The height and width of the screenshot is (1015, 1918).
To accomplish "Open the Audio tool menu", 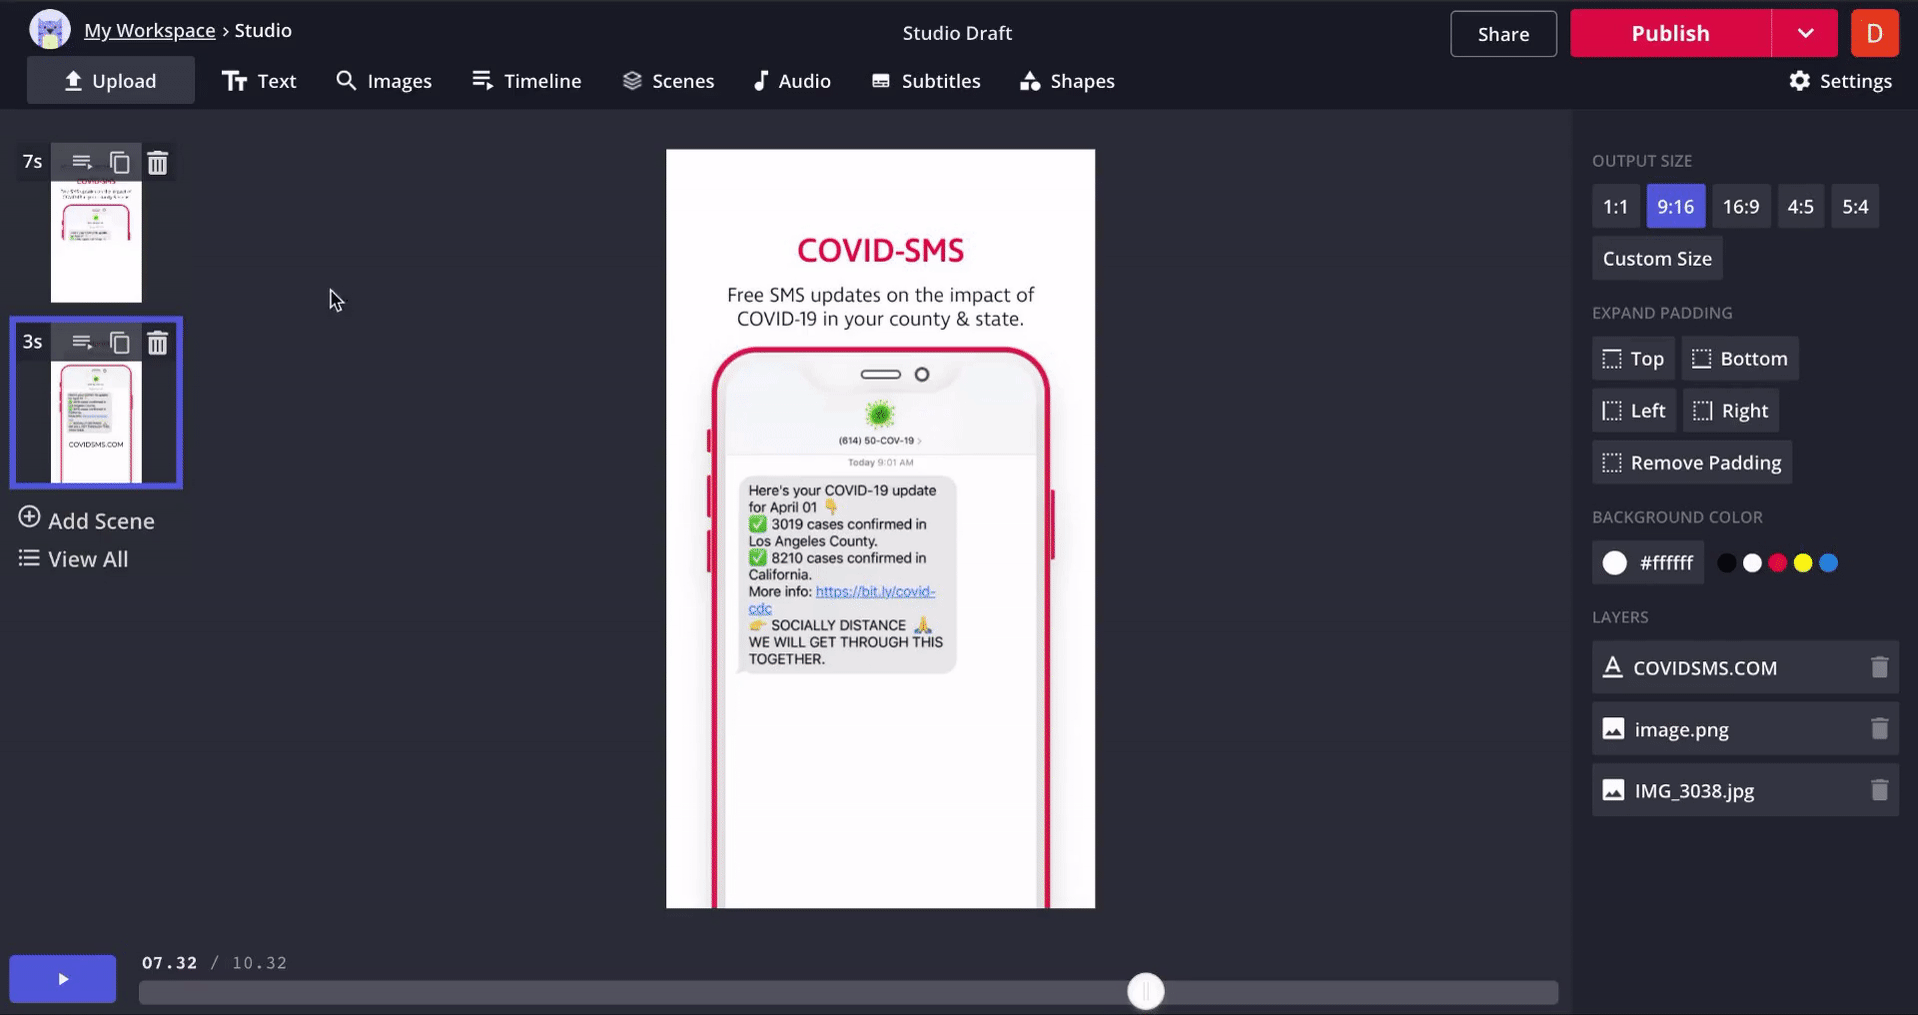I will coord(791,81).
